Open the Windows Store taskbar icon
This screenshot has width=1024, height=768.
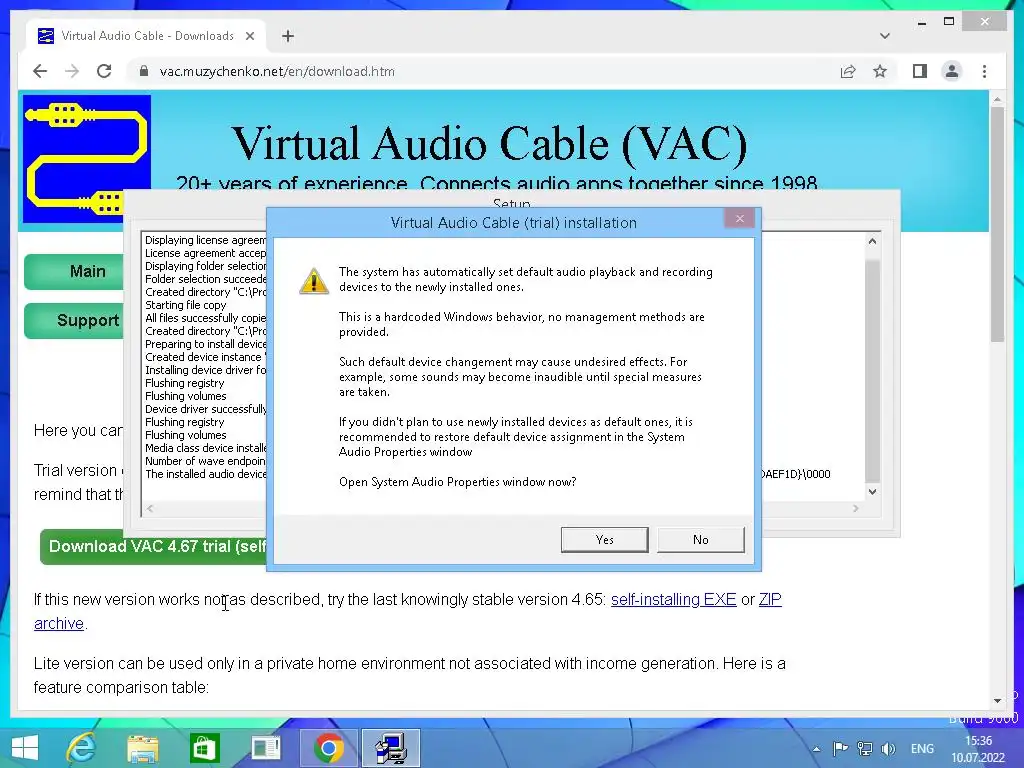pyautogui.click(x=204, y=748)
